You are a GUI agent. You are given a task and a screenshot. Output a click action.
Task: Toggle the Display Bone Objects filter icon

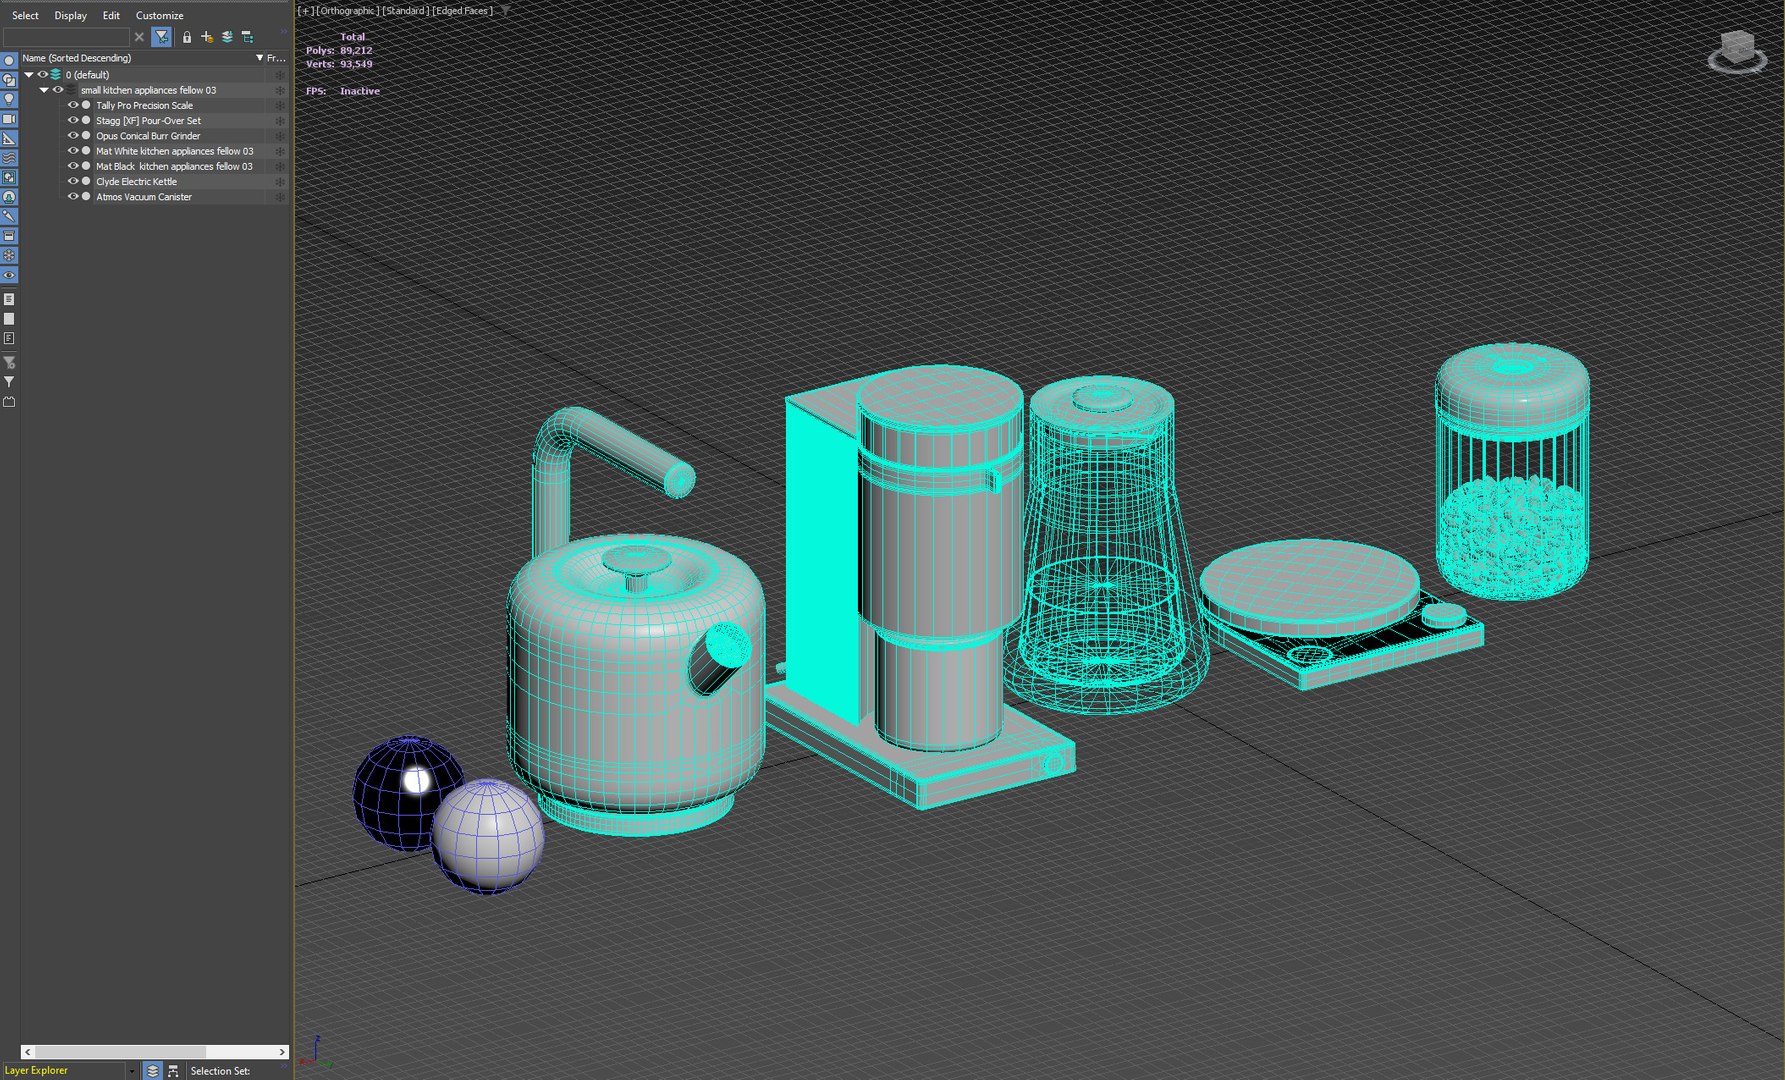tap(9, 216)
